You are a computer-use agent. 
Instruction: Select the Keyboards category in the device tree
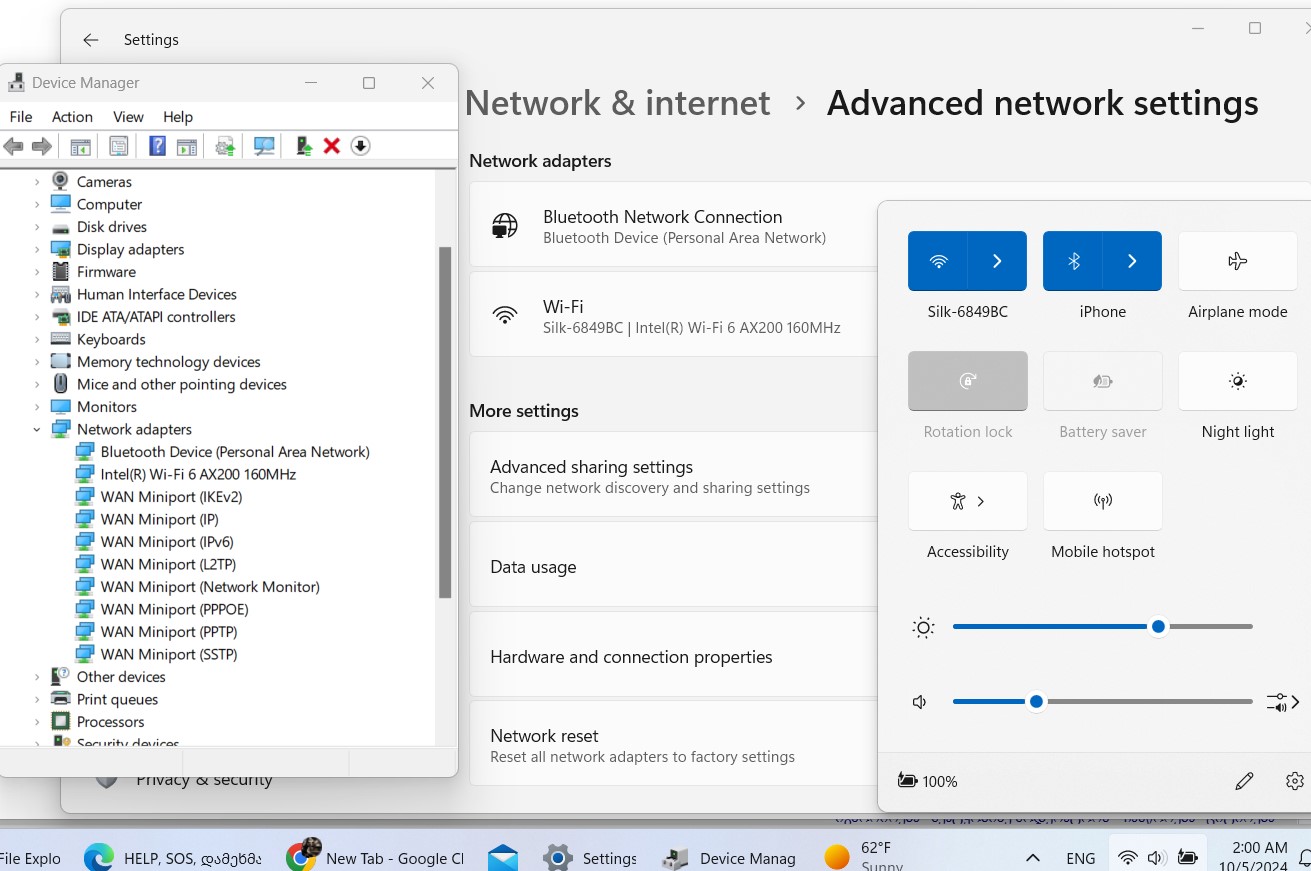click(x=111, y=339)
